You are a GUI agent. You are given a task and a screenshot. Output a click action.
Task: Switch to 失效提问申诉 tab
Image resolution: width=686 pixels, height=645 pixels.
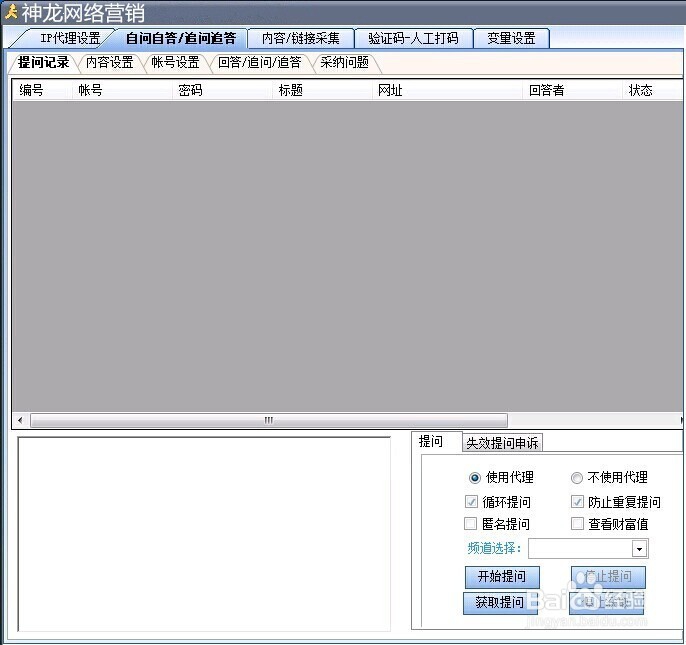(x=502, y=443)
